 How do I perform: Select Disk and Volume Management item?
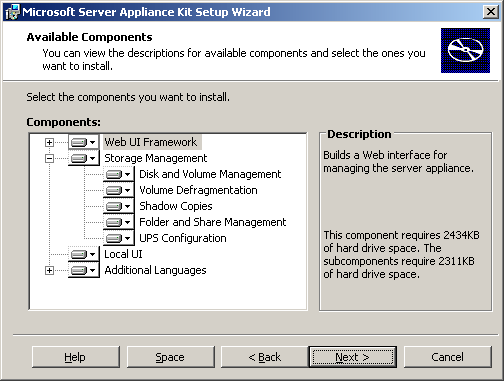pos(210,174)
